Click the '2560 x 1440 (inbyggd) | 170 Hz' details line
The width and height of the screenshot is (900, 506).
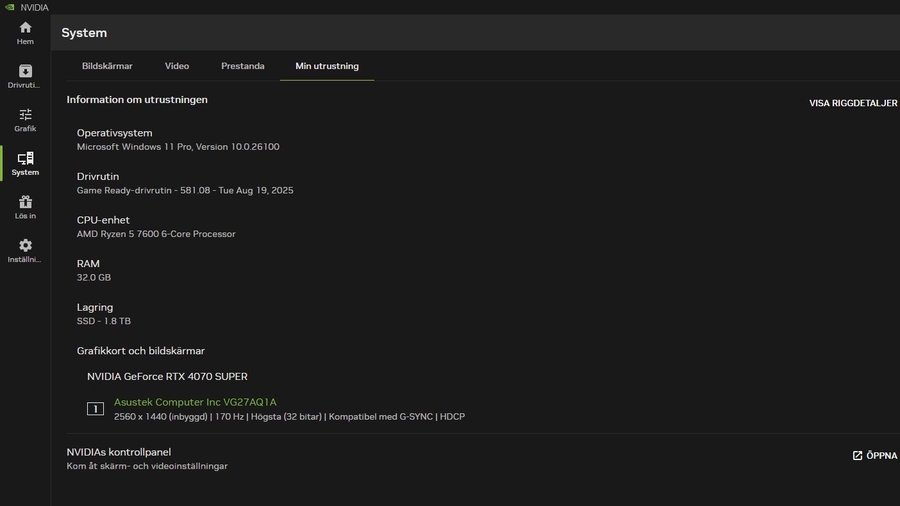coord(289,417)
